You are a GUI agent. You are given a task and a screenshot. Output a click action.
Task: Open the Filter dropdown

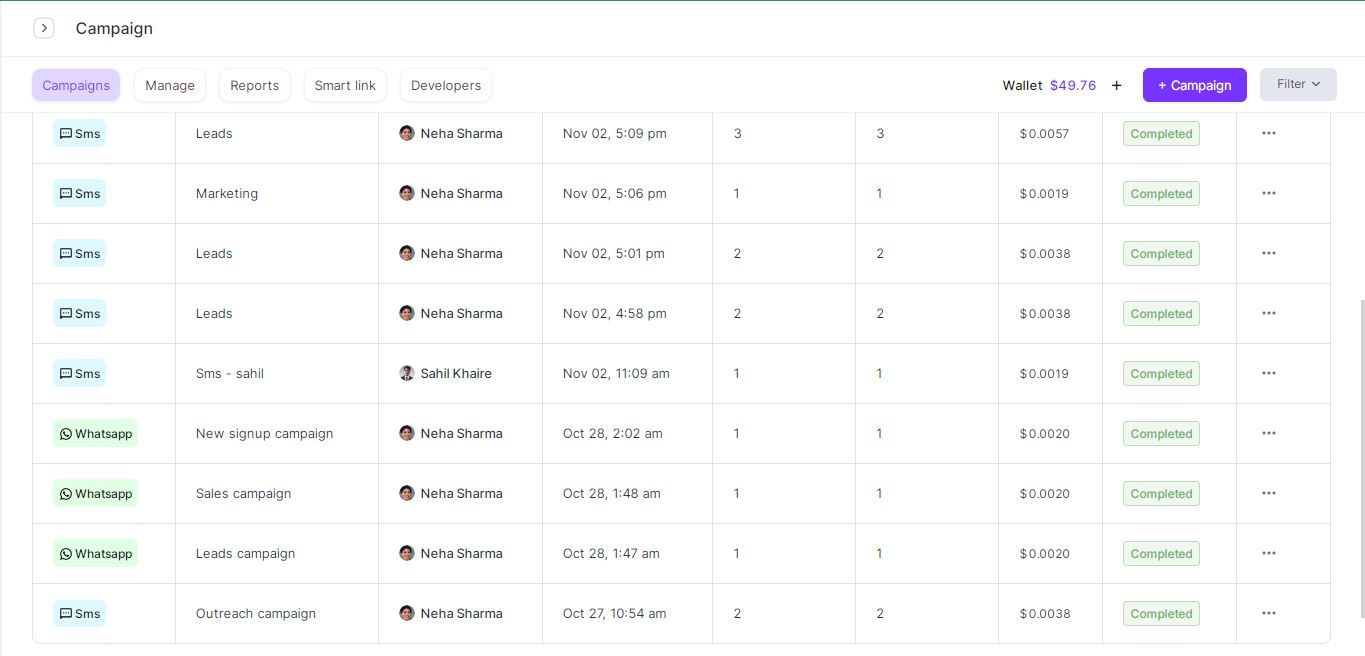[x=1297, y=84]
